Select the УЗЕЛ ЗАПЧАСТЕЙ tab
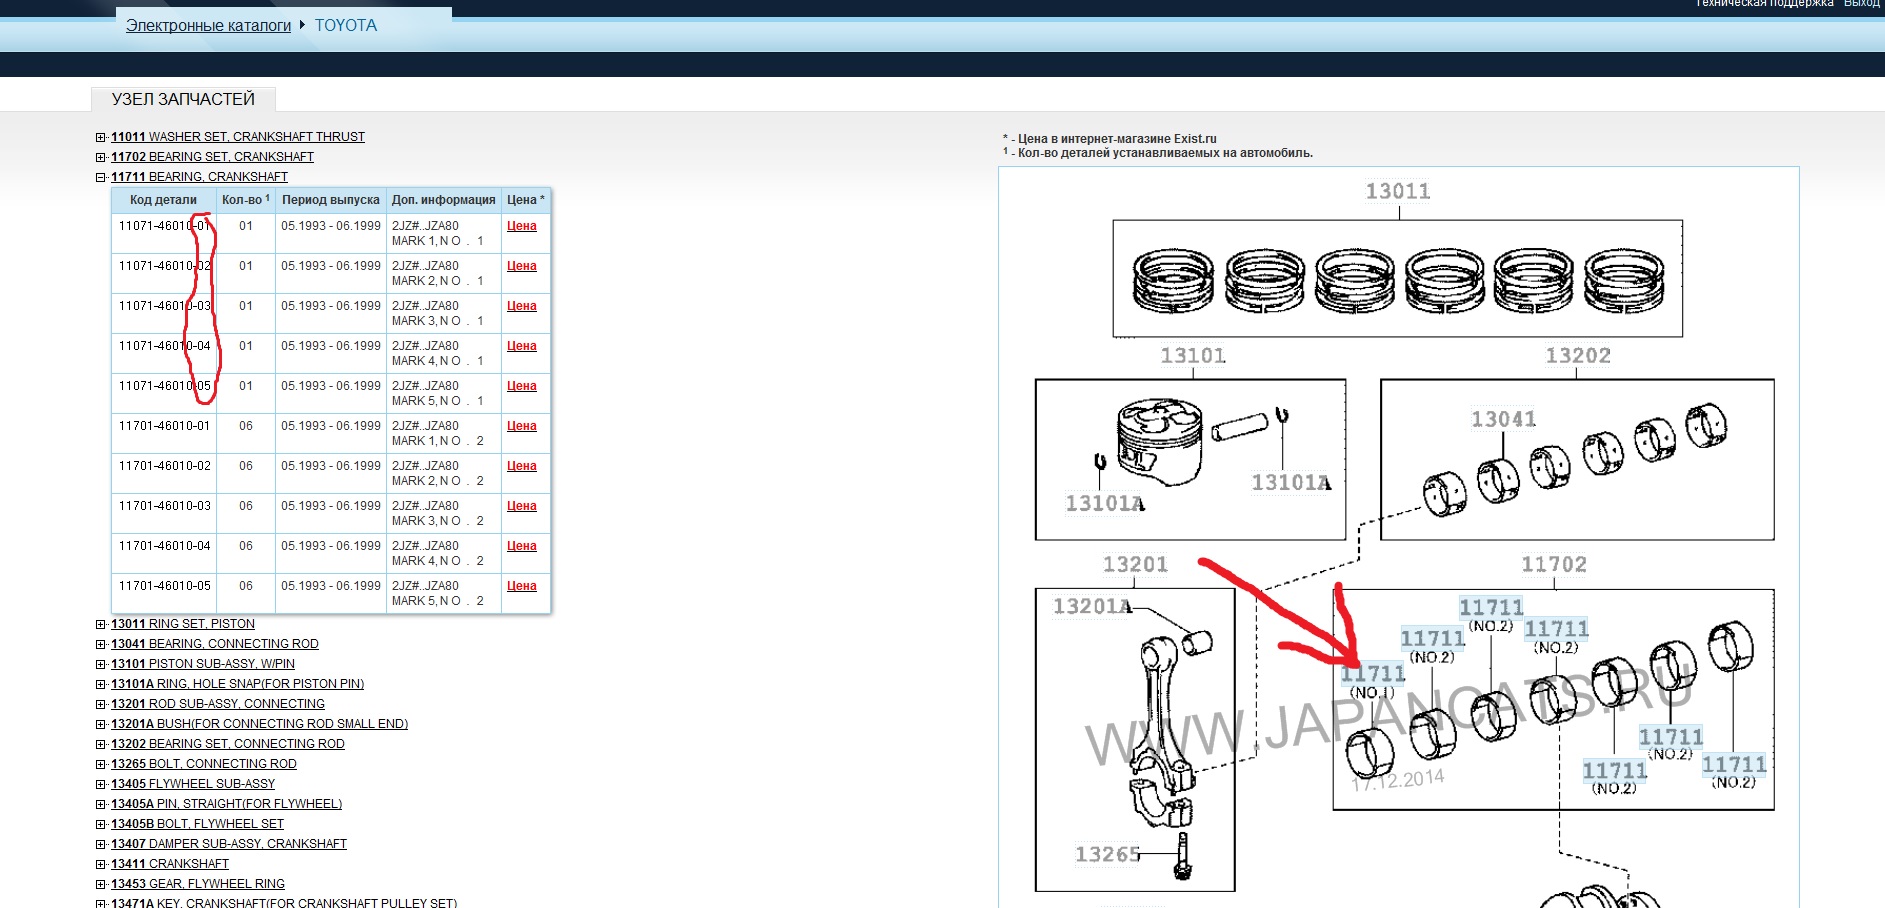 pos(183,99)
